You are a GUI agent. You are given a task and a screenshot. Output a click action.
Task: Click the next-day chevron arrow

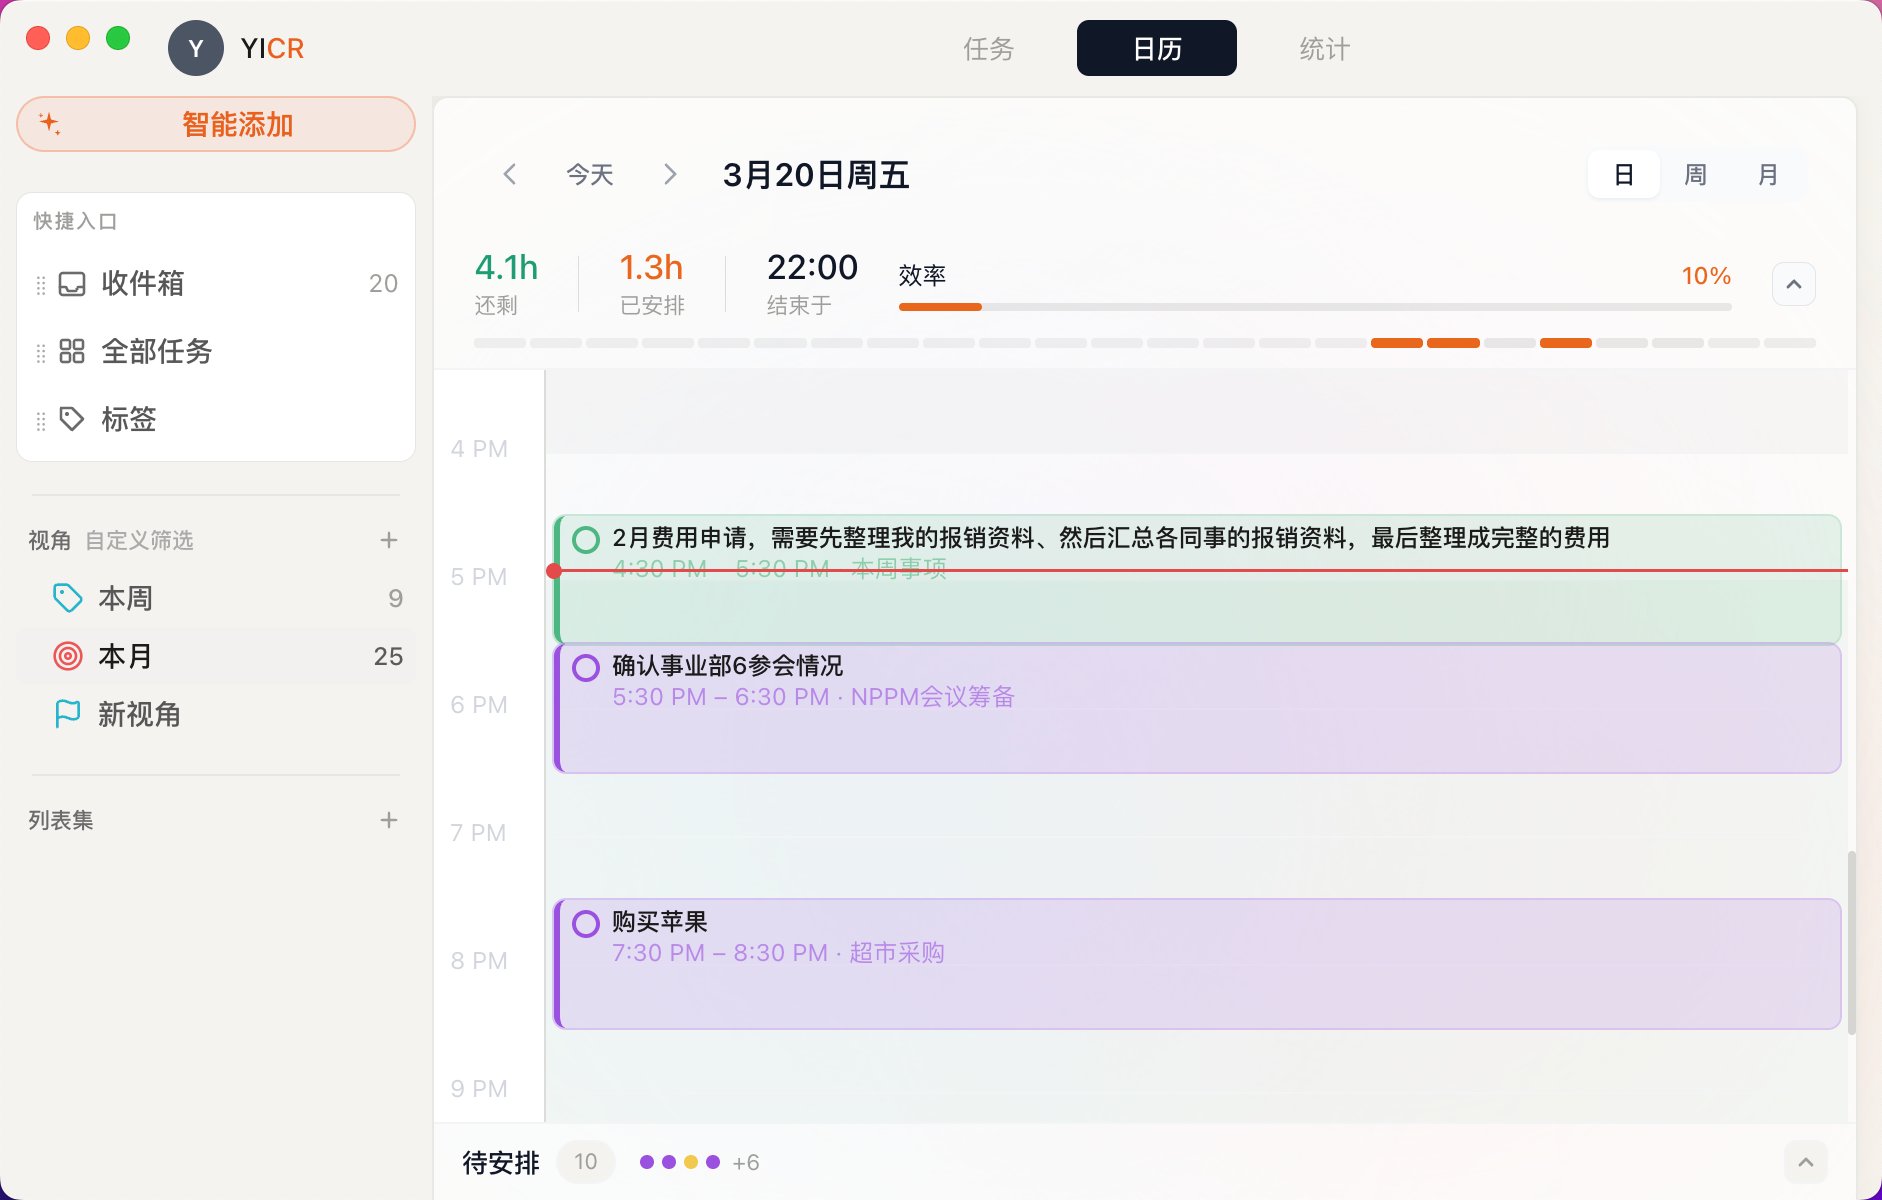670,174
